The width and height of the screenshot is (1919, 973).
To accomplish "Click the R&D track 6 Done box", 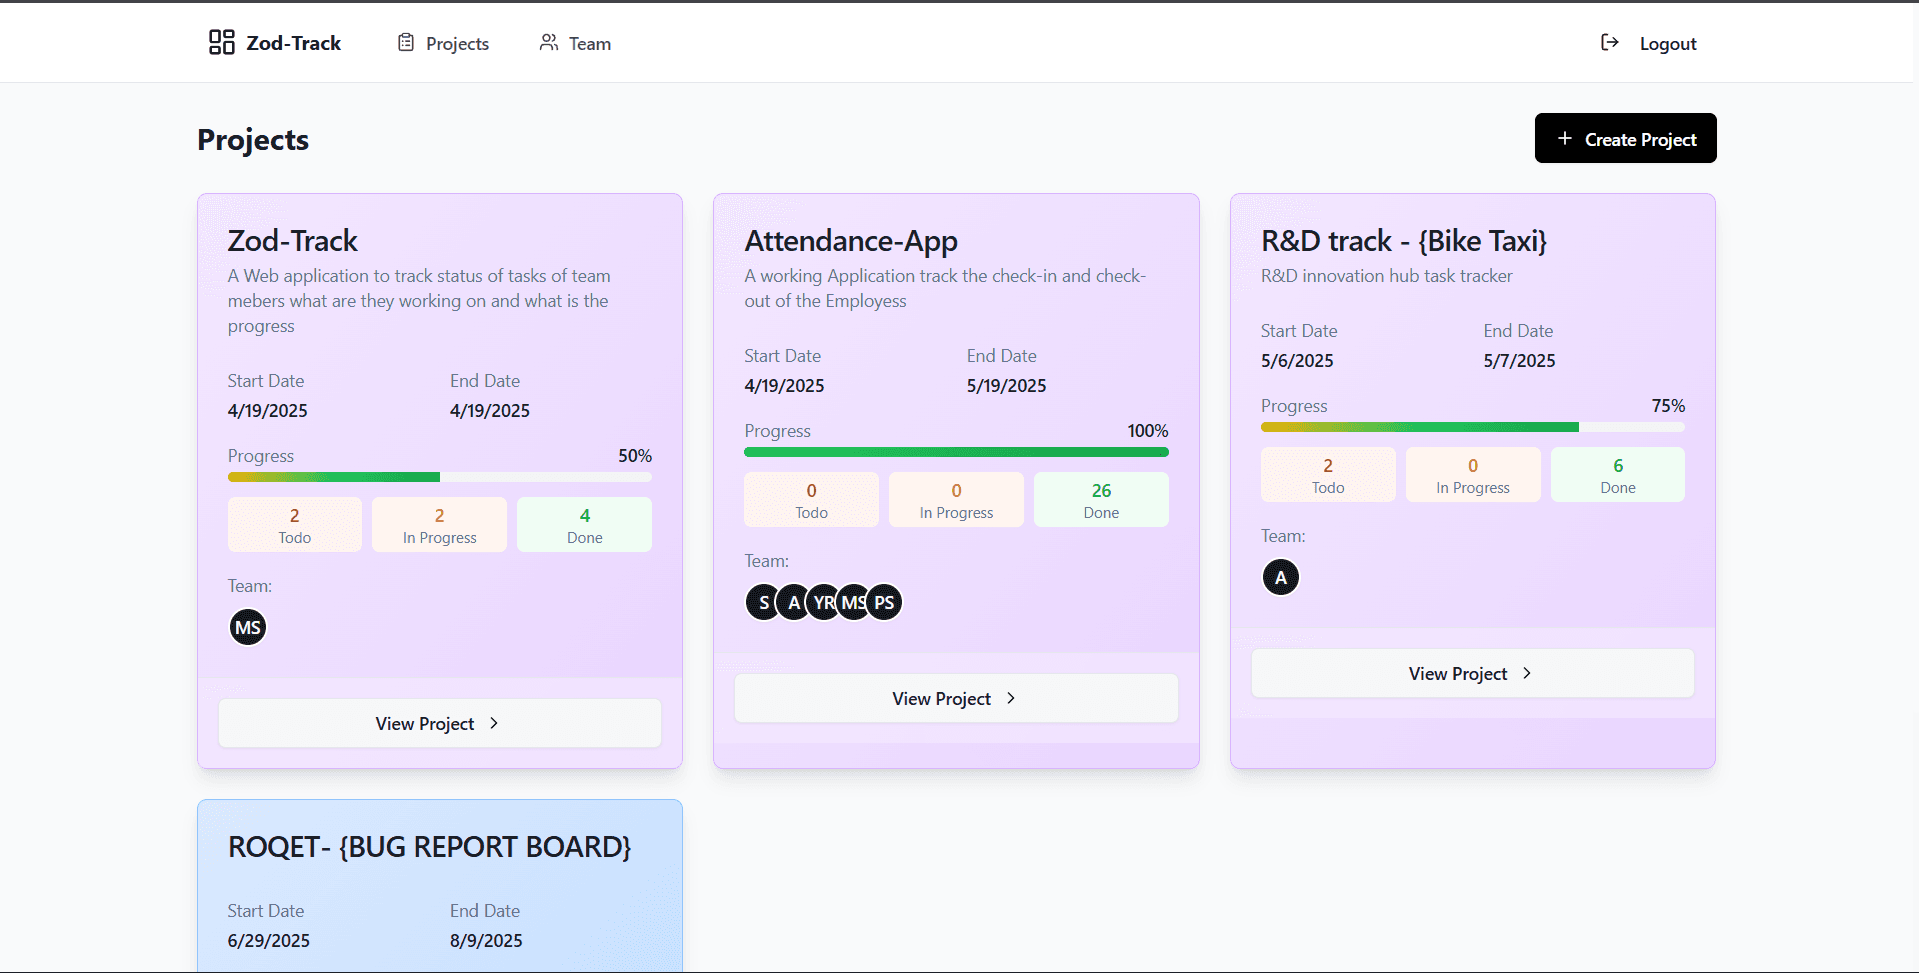I will [x=1618, y=475].
